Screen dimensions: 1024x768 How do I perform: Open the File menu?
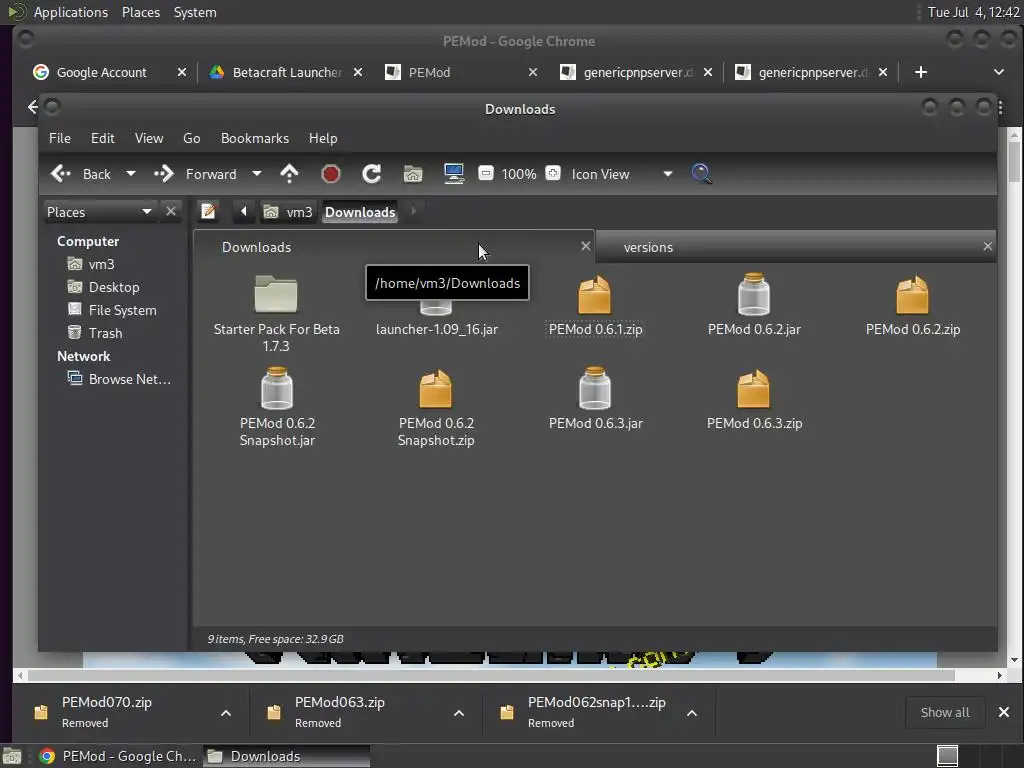point(59,138)
